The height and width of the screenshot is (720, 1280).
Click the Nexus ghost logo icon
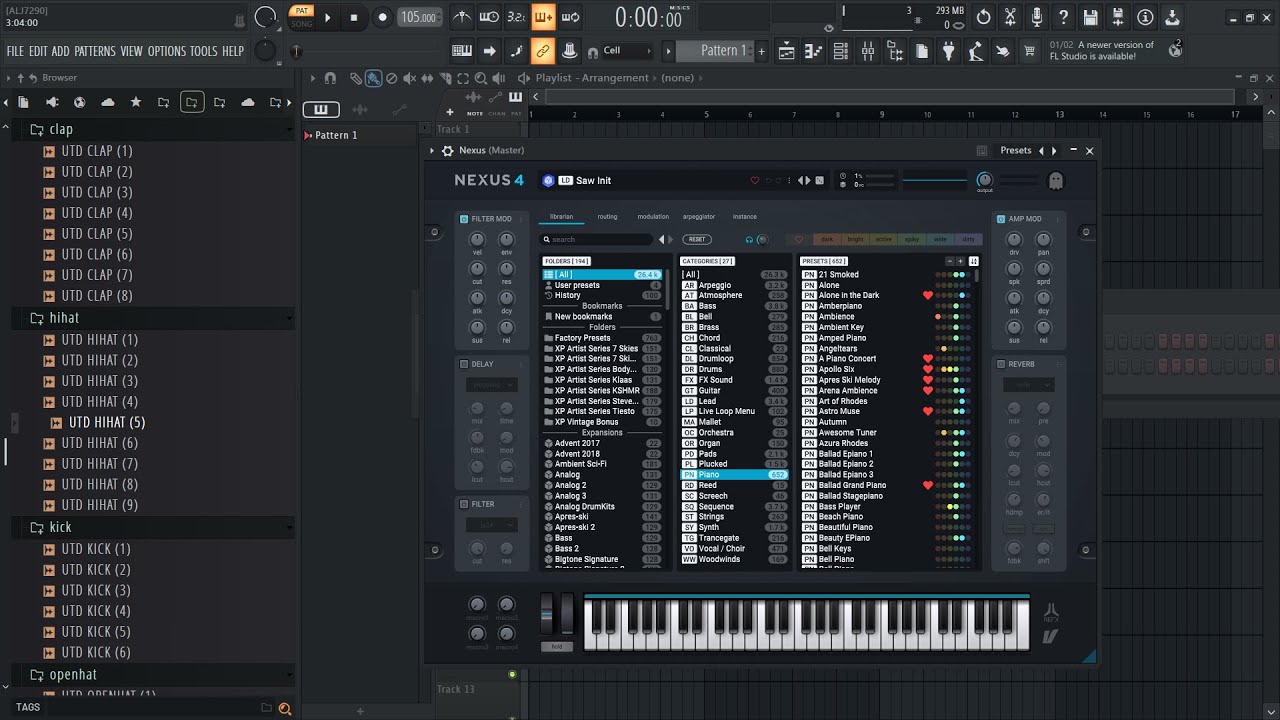(1055, 181)
